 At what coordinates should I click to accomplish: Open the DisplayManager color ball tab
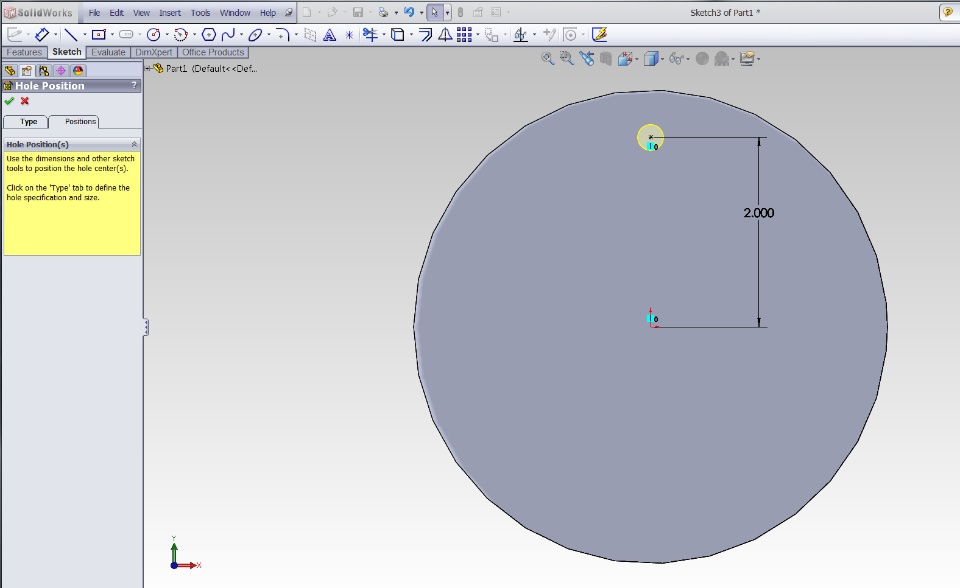78,70
